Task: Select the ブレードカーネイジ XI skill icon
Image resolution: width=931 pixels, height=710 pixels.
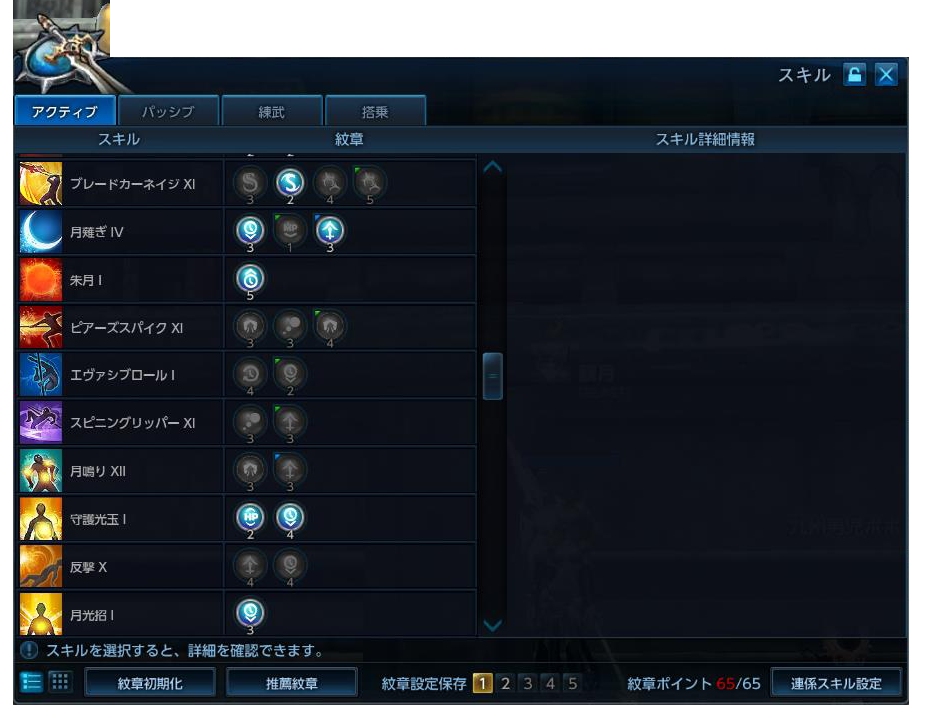Action: 40,183
